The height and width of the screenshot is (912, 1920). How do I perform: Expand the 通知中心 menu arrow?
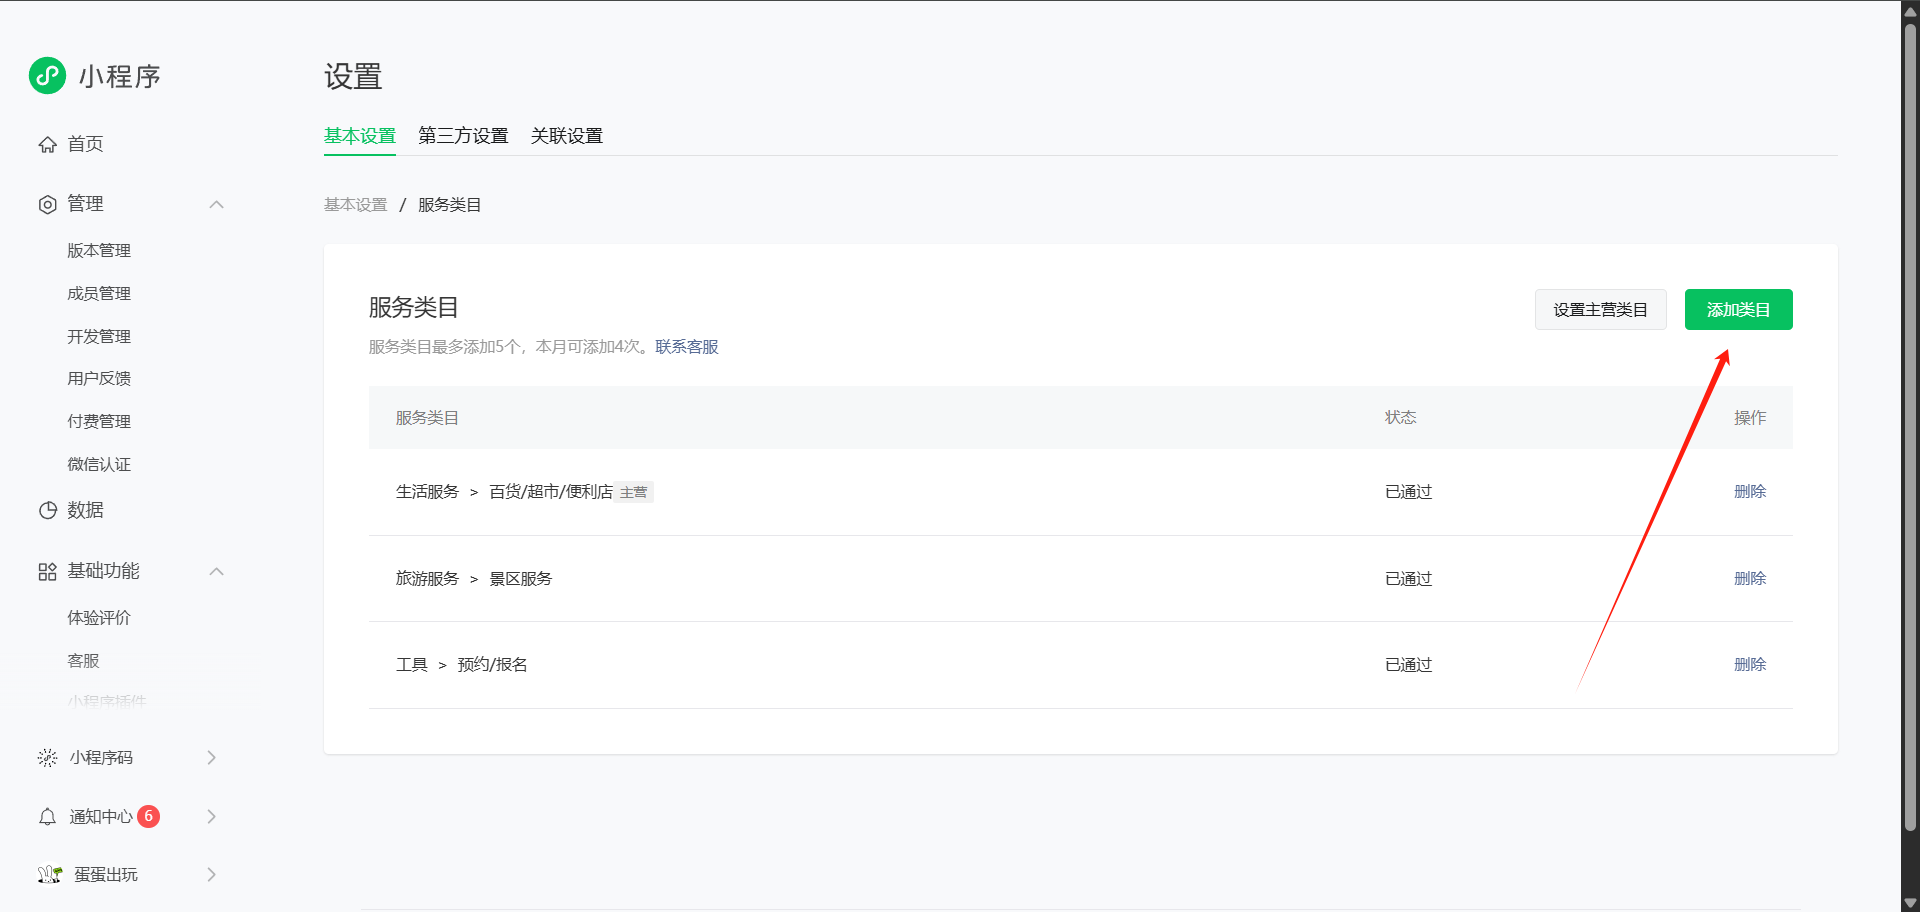211,817
